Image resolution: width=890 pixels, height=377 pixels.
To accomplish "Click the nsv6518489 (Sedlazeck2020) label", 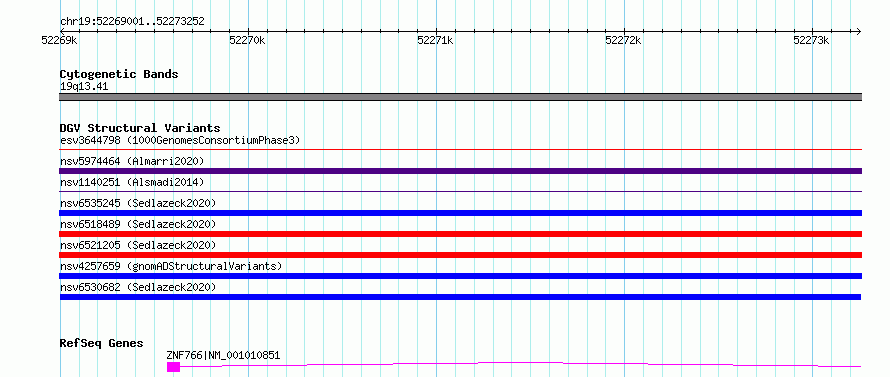I will (138, 224).
